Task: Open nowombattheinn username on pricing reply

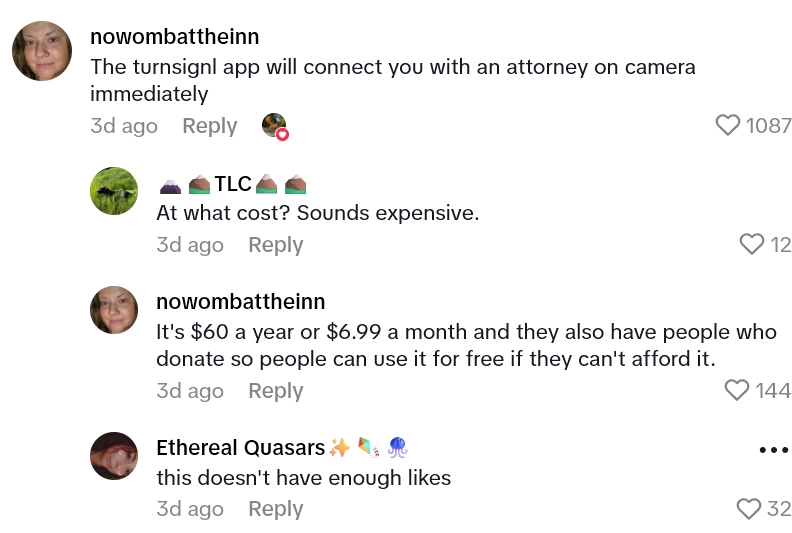Action: (x=240, y=302)
